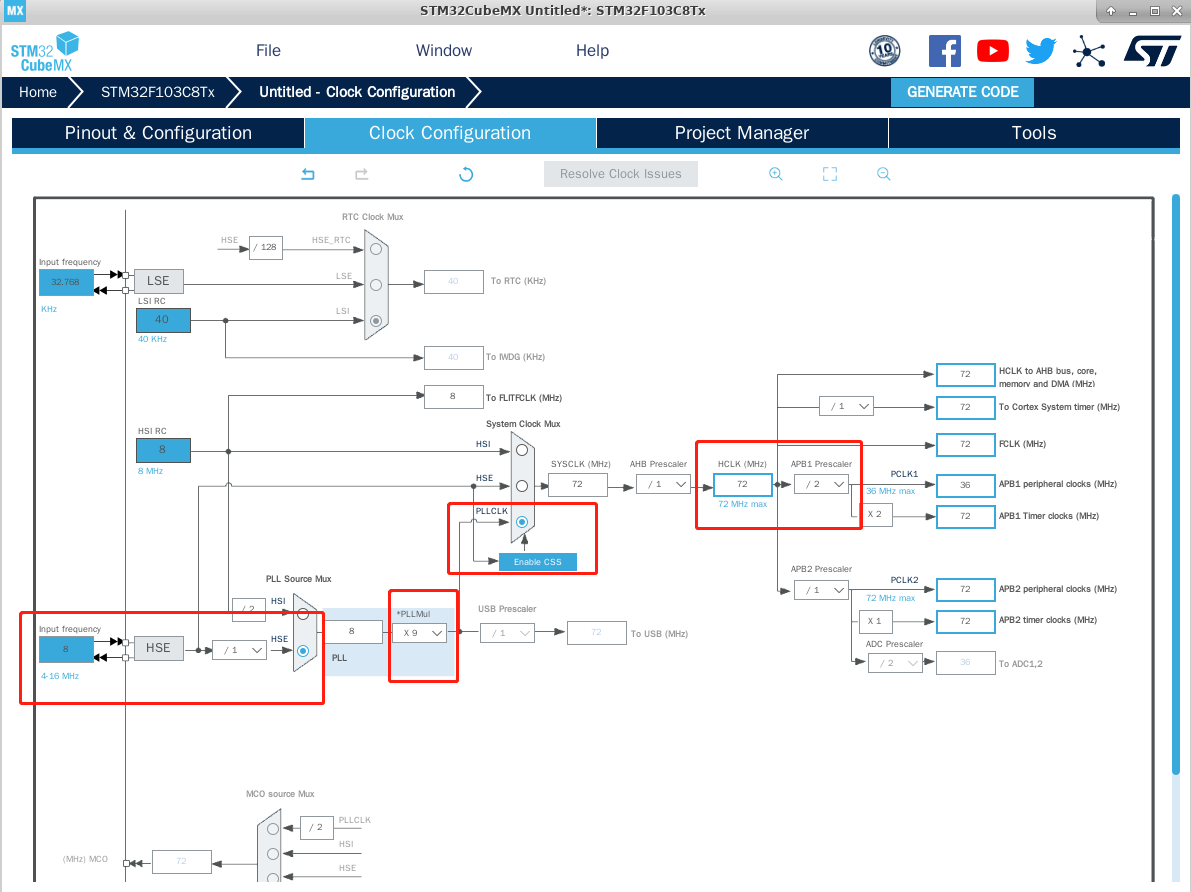
Task: Click the To FLITFCLK value box
Action: click(453, 397)
